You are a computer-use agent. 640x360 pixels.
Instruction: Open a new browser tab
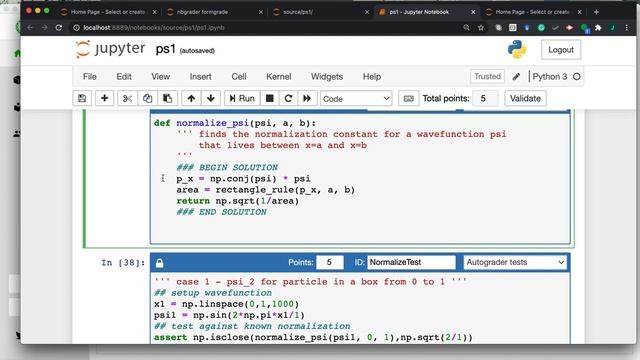tap(596, 12)
